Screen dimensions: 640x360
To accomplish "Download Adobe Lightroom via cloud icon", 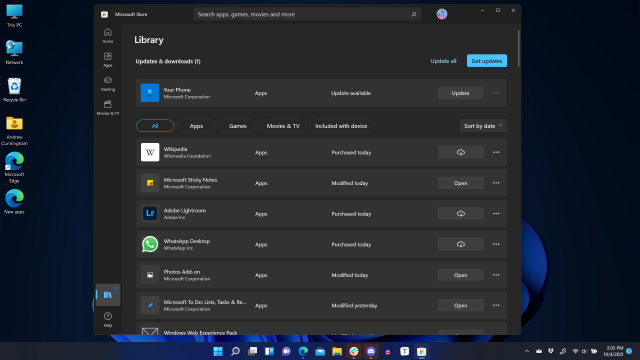I will pyautogui.click(x=460, y=213).
